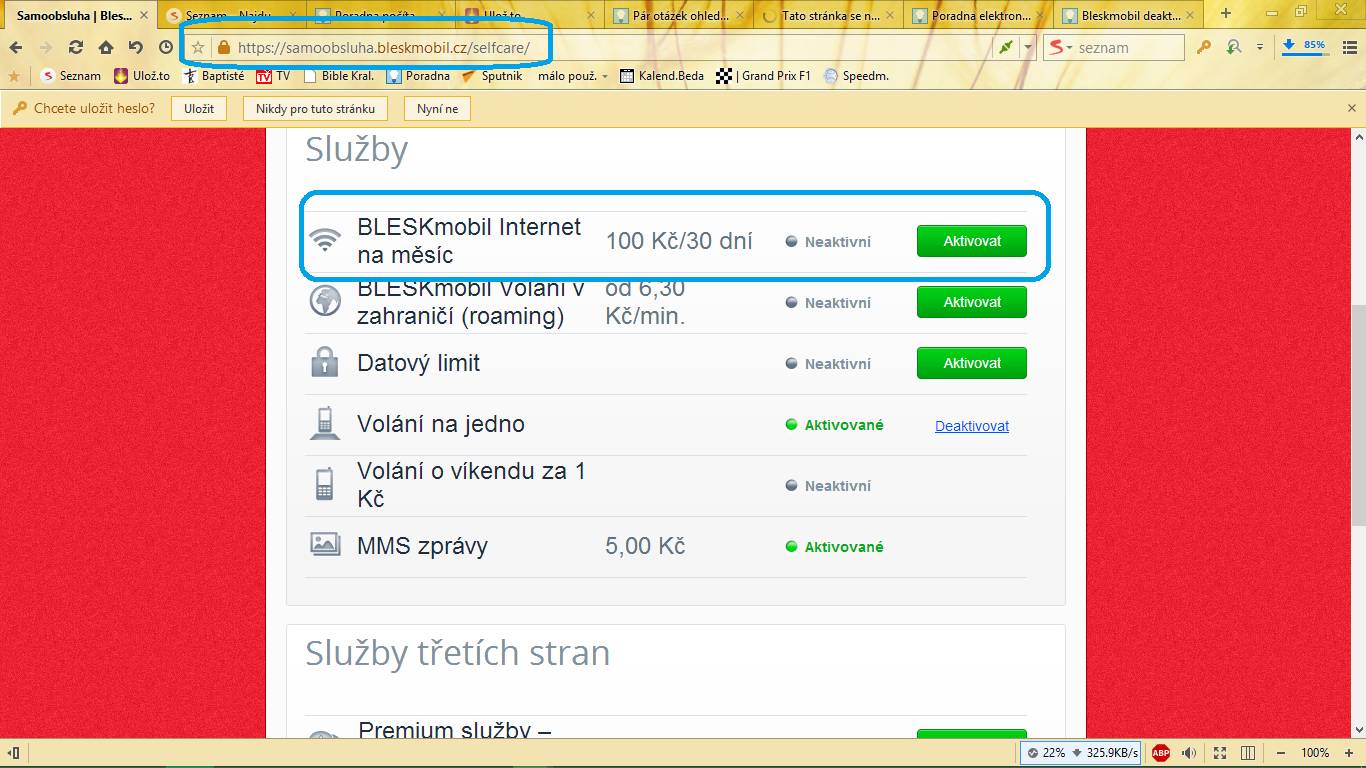
Task: Click the AdBlock Plus ABP icon
Action: [1161, 753]
